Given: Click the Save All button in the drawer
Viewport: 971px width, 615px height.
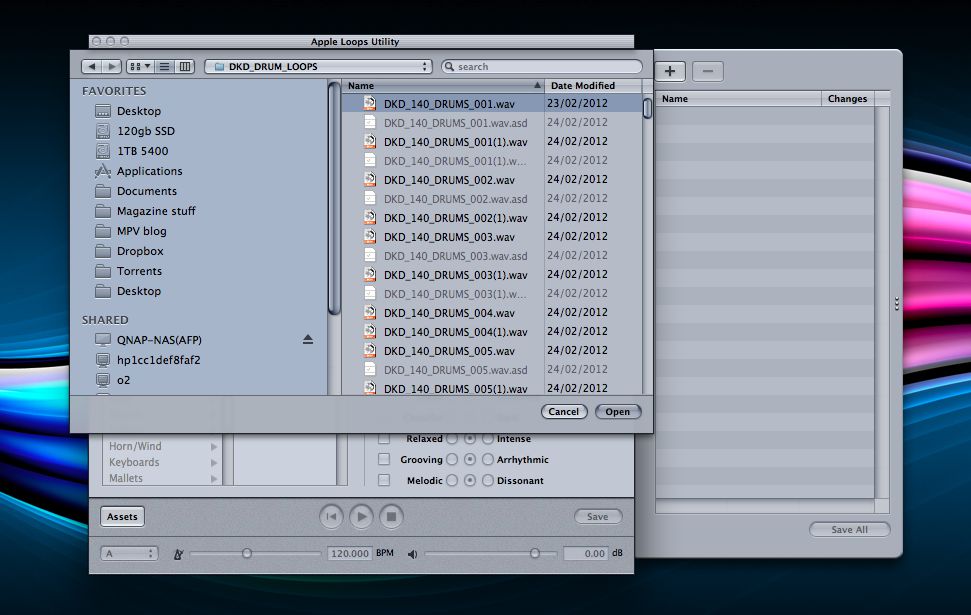Looking at the screenshot, I should click(849, 530).
